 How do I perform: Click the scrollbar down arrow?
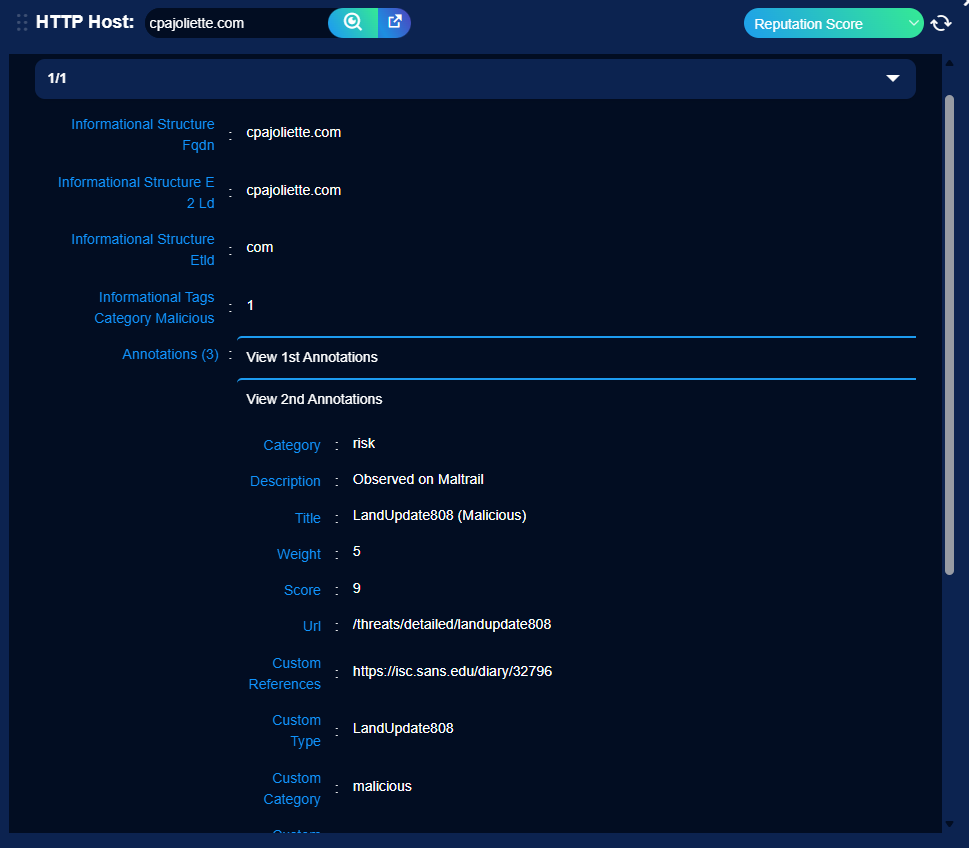[949, 824]
